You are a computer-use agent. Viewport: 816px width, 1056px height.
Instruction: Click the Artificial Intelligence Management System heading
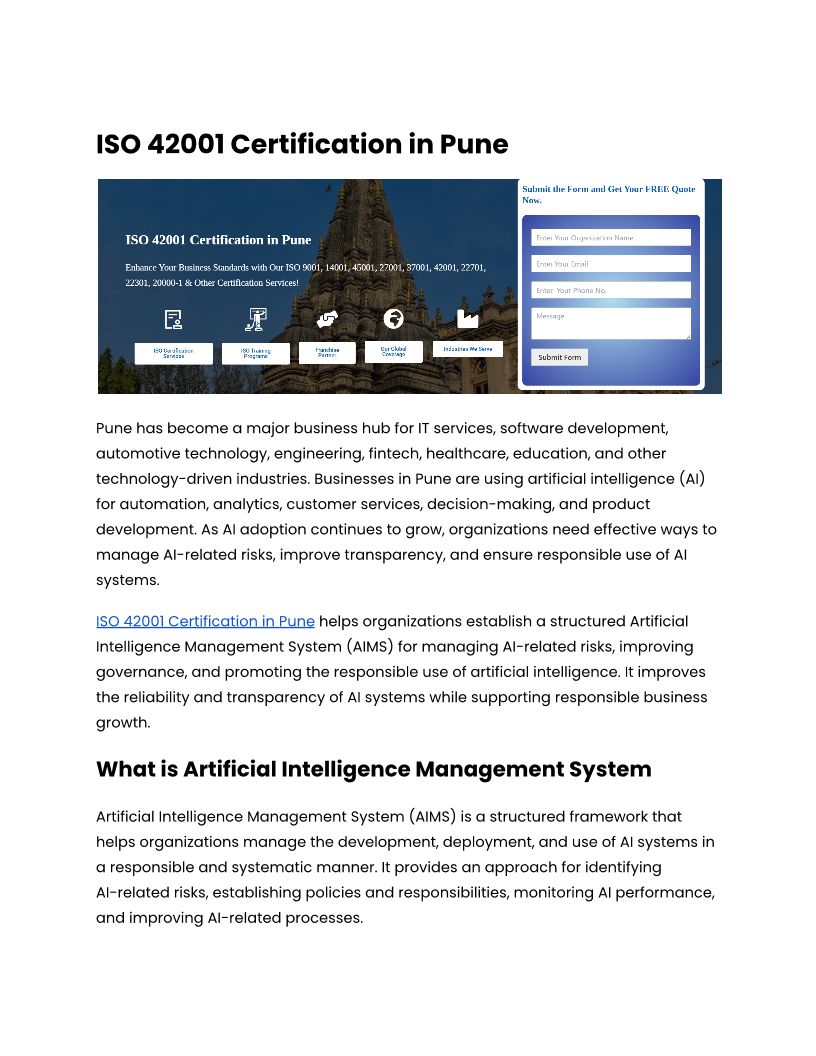(374, 769)
